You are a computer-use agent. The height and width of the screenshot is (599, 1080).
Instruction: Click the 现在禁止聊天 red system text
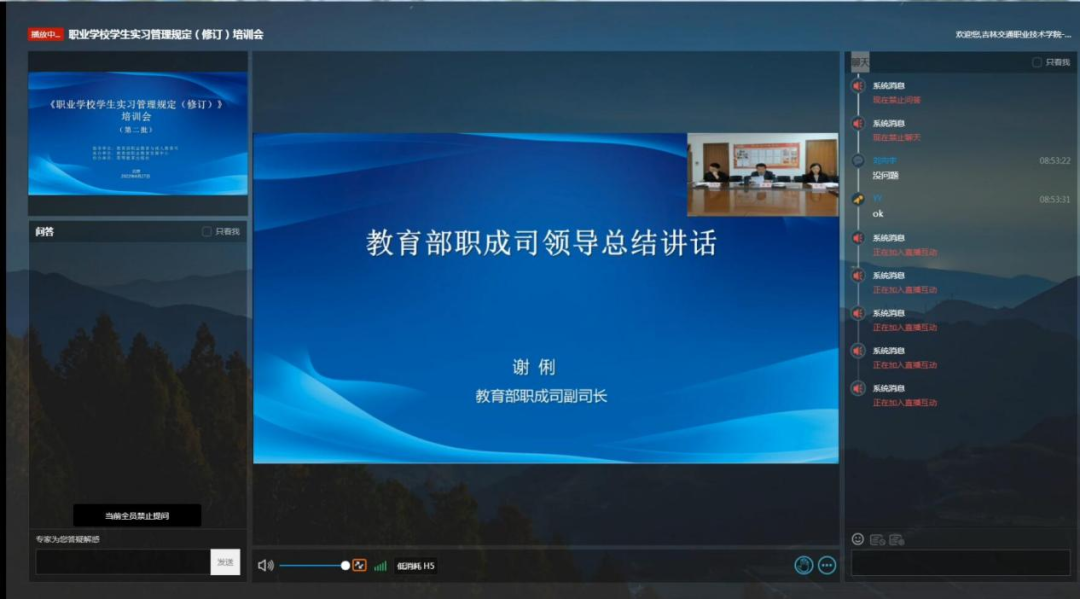pyautogui.click(x=896, y=138)
